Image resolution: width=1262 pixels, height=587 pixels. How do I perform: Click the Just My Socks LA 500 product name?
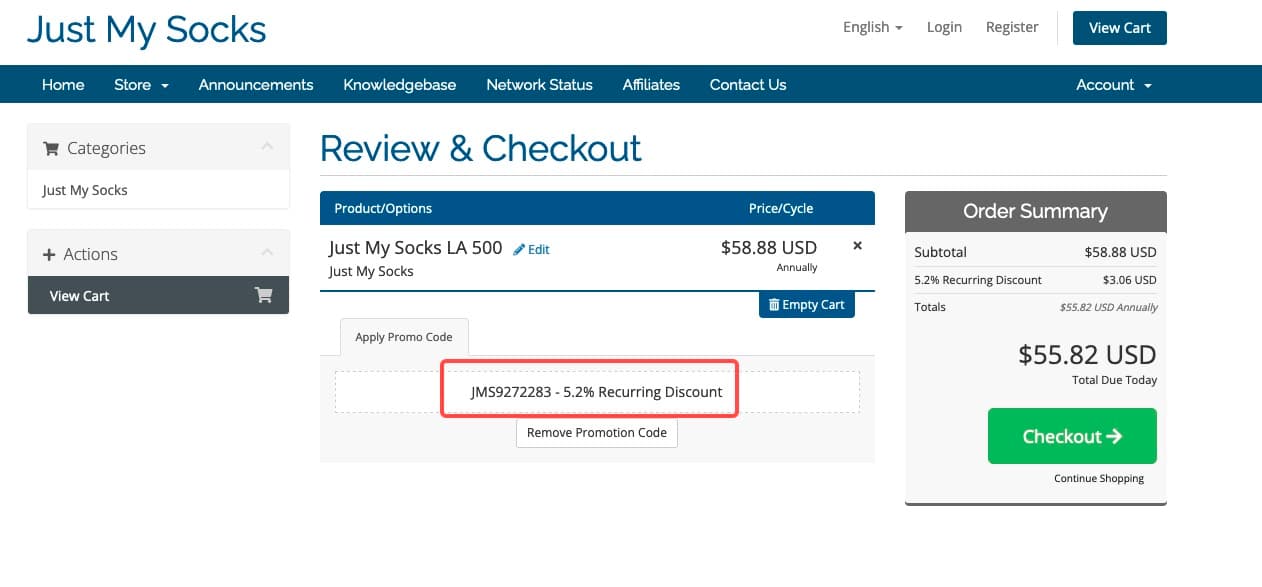click(x=415, y=247)
